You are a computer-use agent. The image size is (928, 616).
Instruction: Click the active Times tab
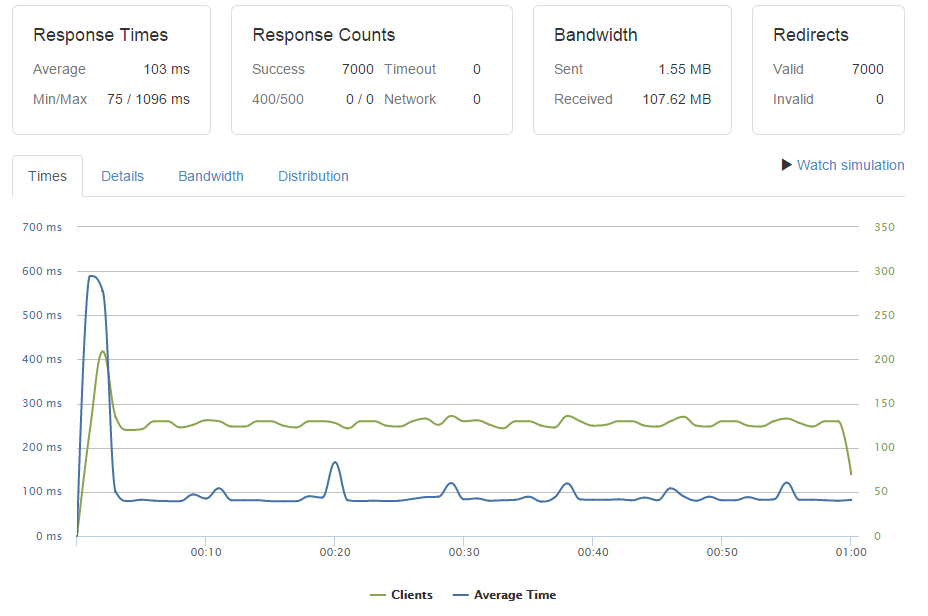point(47,176)
